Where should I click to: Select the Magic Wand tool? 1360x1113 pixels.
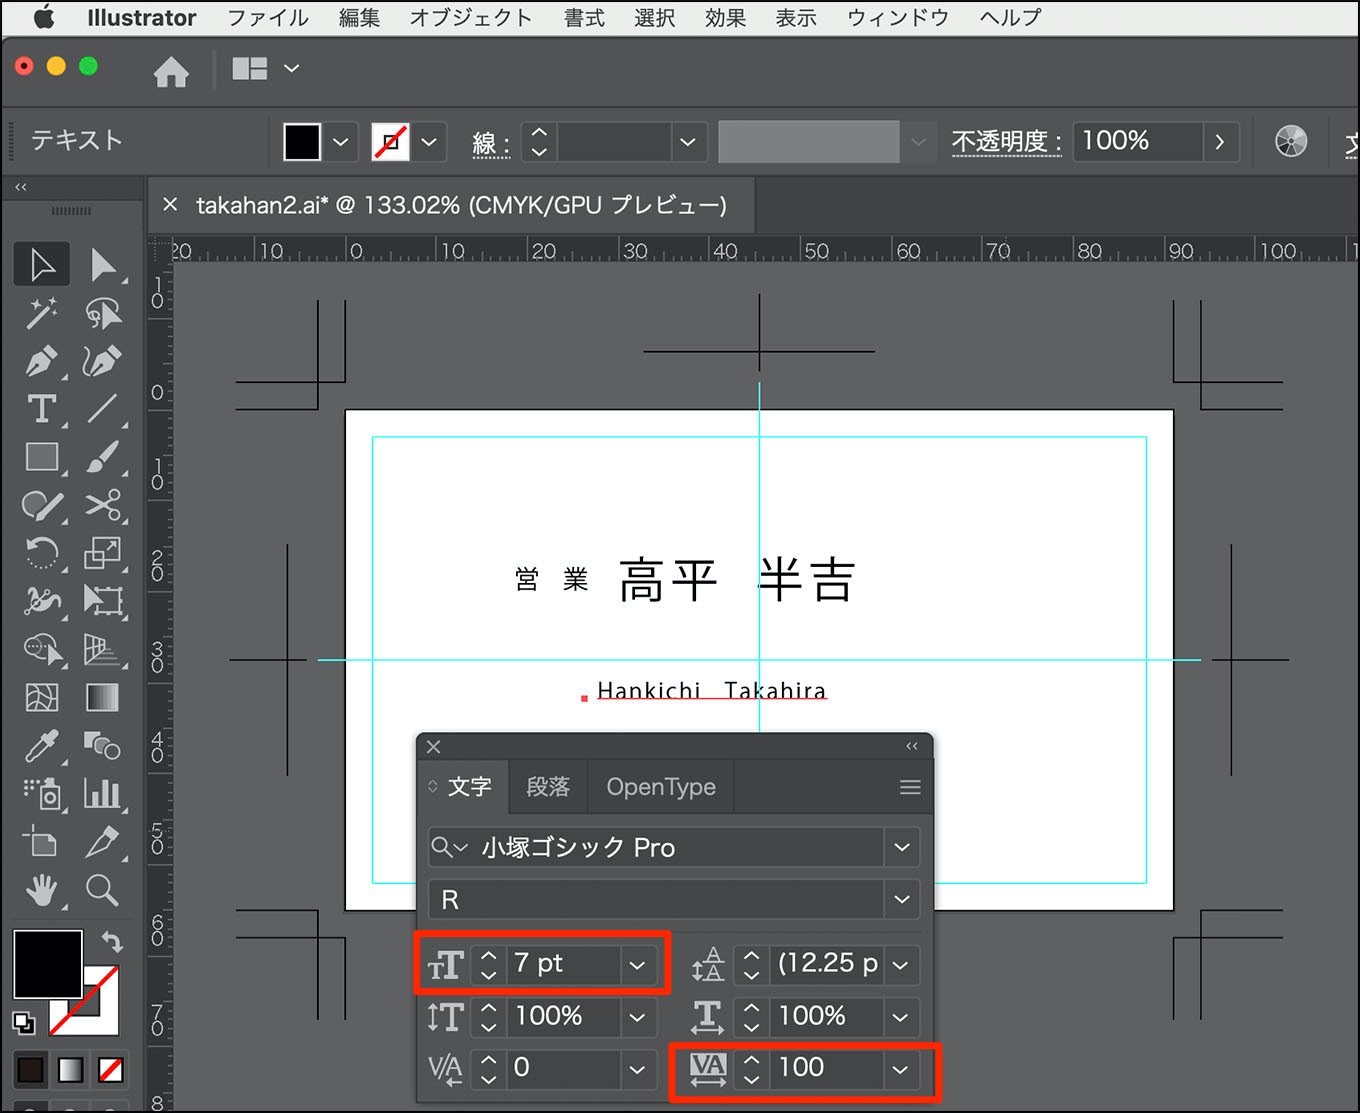[42, 313]
